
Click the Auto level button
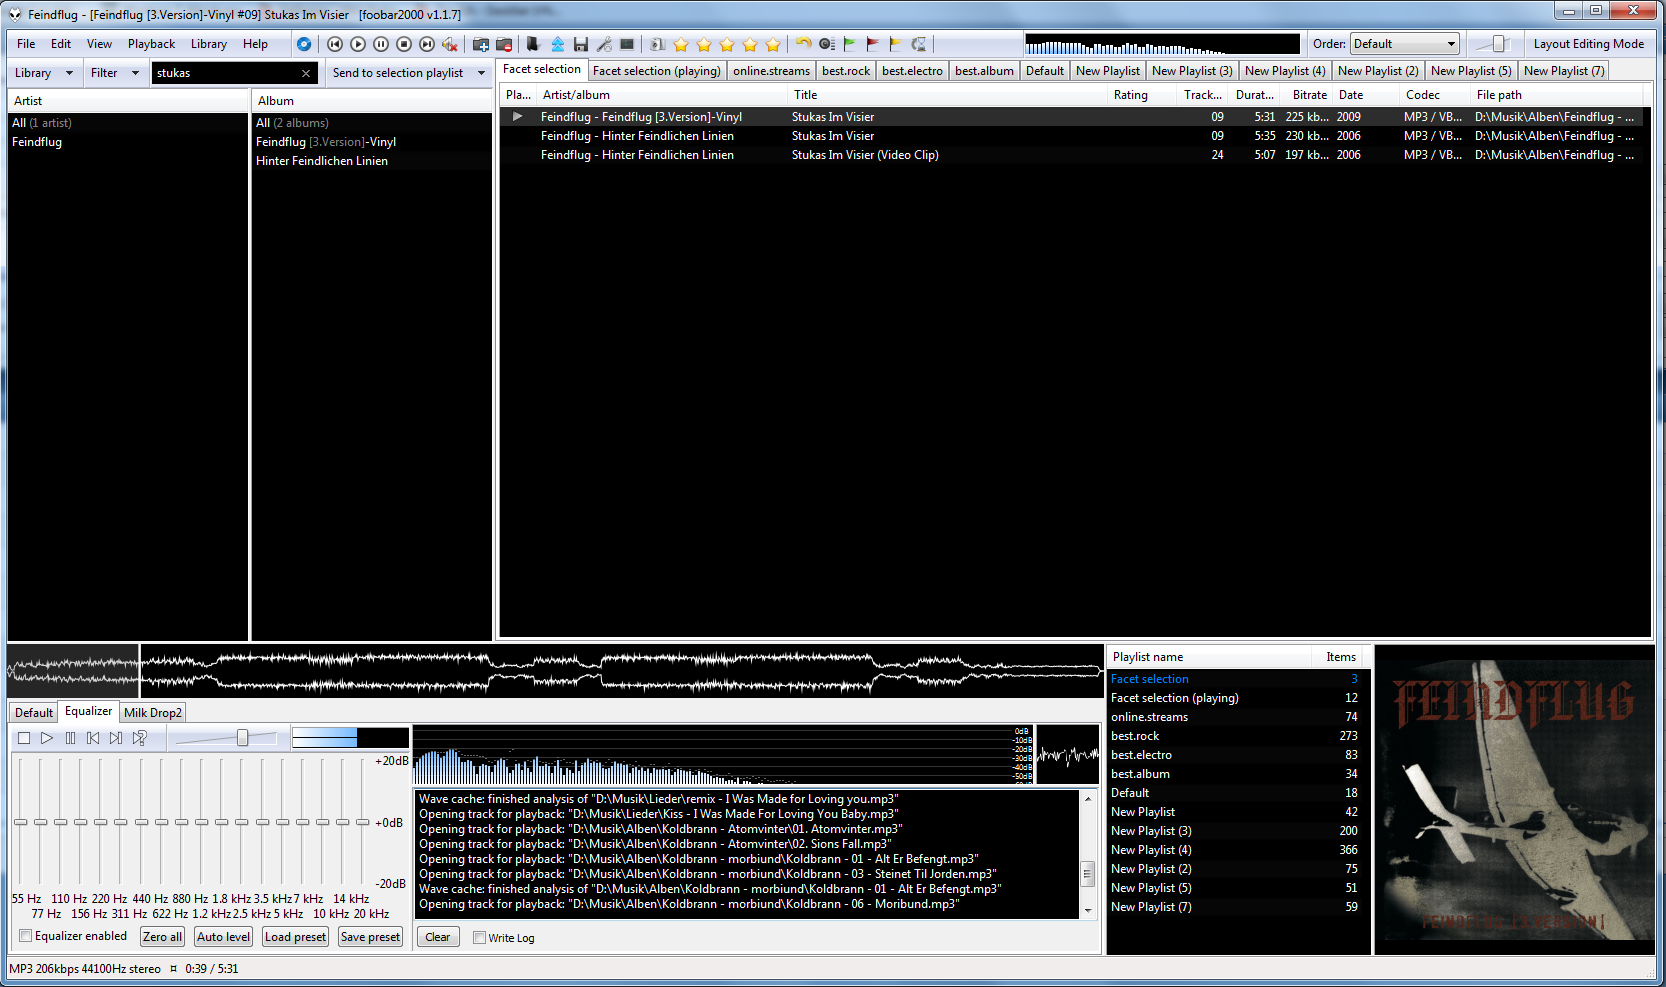[224, 937]
